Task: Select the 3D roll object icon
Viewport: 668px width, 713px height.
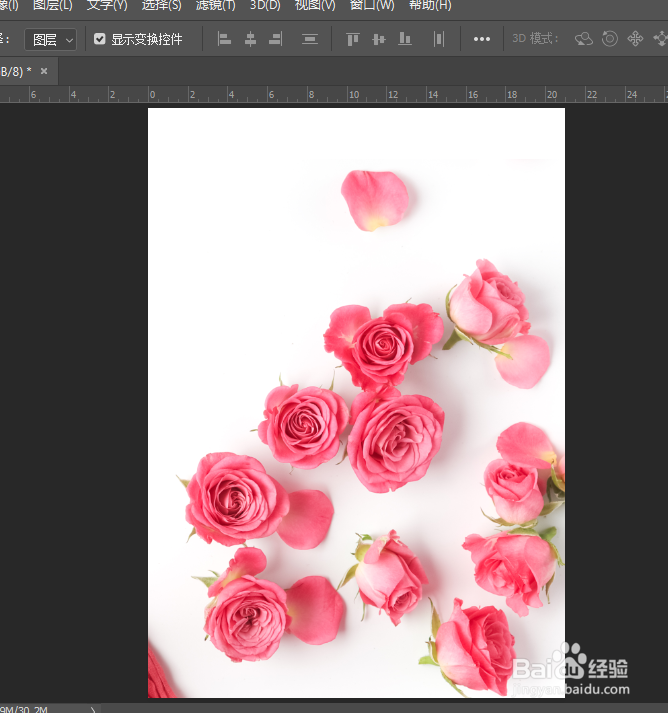Action: (610, 39)
